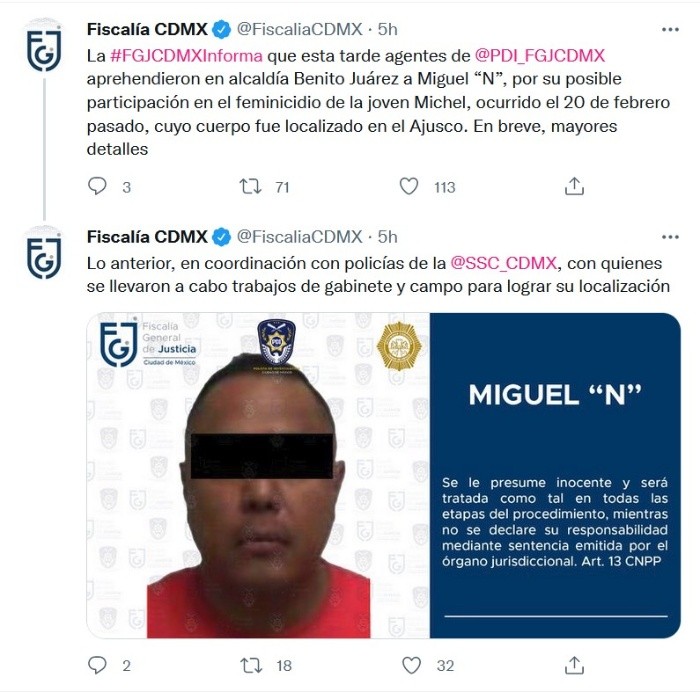Retweet the second tweet with 18 retweets
The height and width of the screenshot is (692, 700).
(x=251, y=665)
